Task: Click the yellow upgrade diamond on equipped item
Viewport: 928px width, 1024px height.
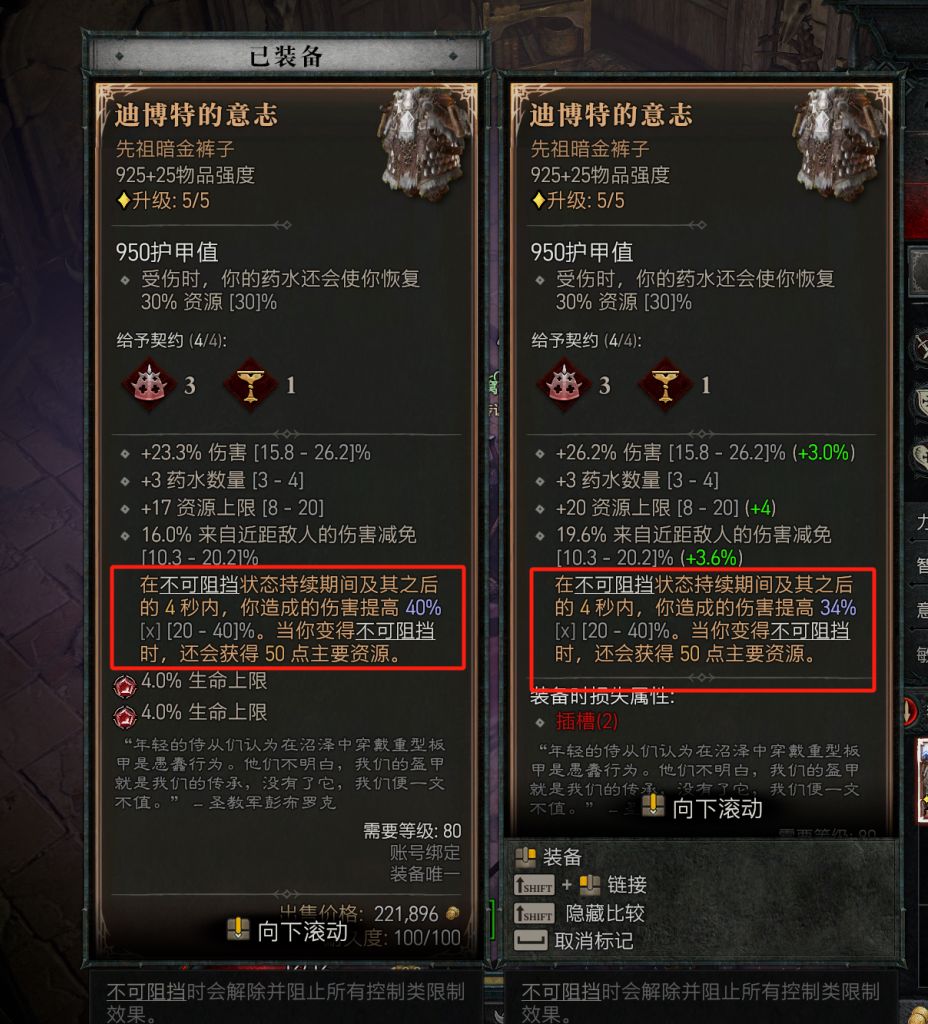Action: [123, 200]
